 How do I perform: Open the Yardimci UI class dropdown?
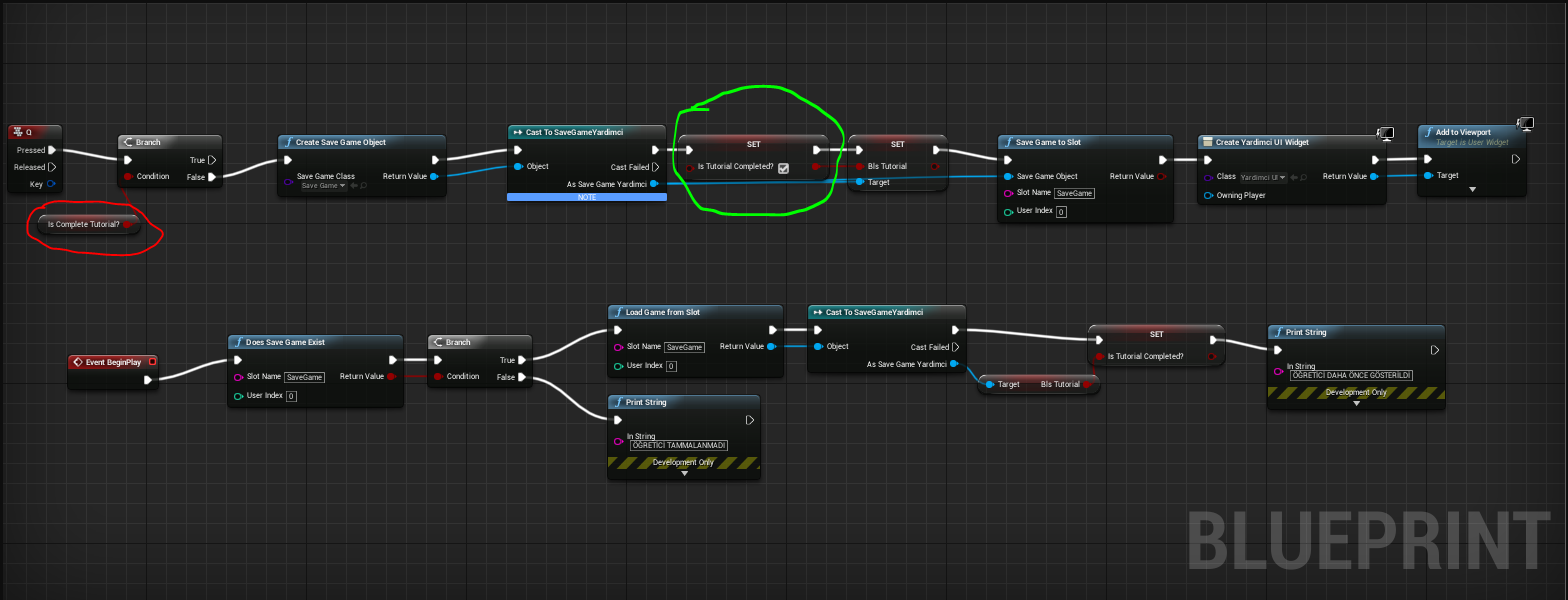point(1264,177)
